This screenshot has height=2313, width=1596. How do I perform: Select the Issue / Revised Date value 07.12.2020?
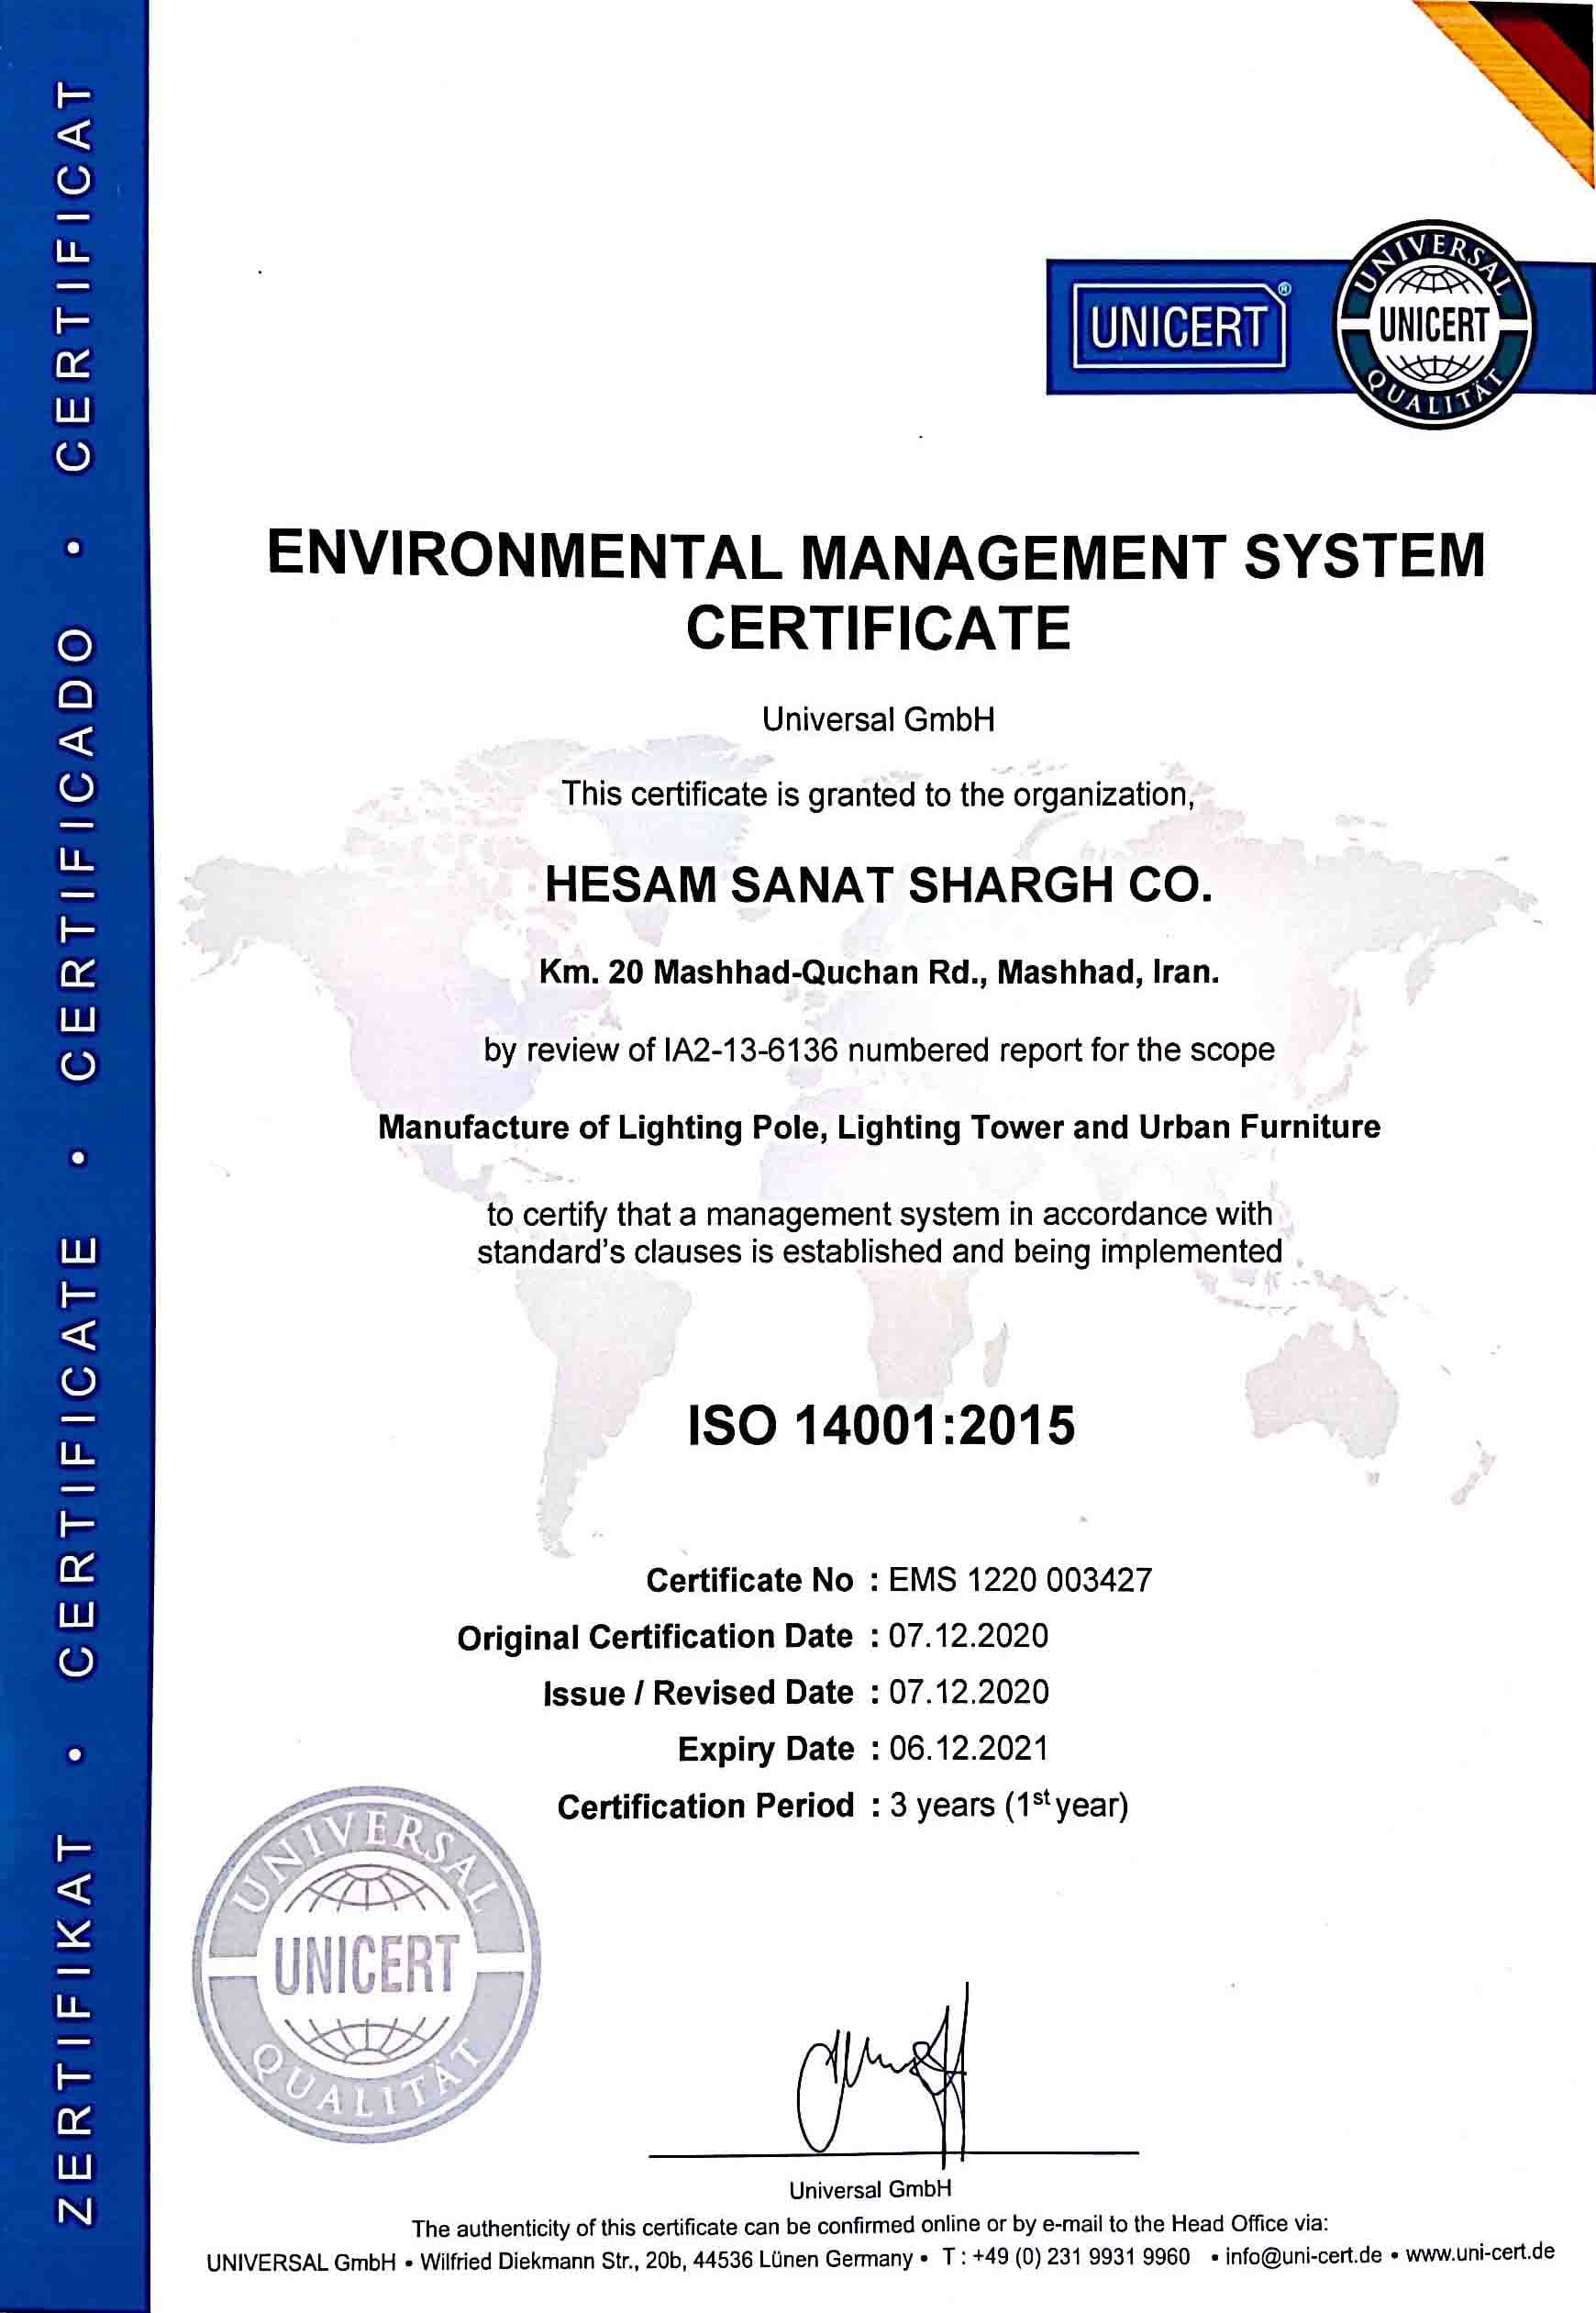968,1692
